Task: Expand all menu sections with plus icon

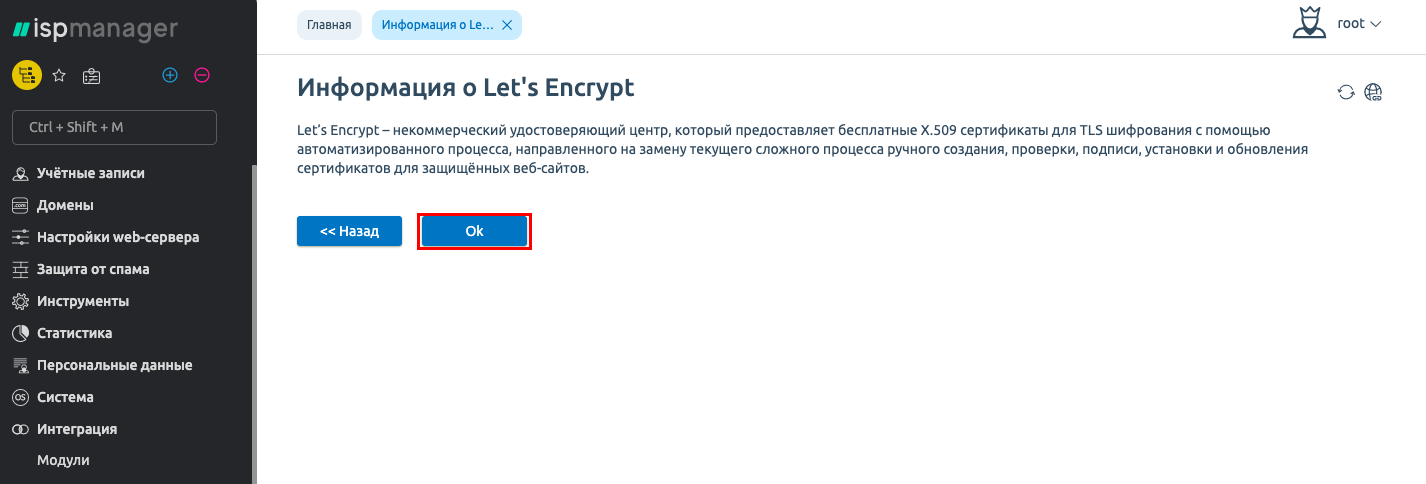Action: 170,75
